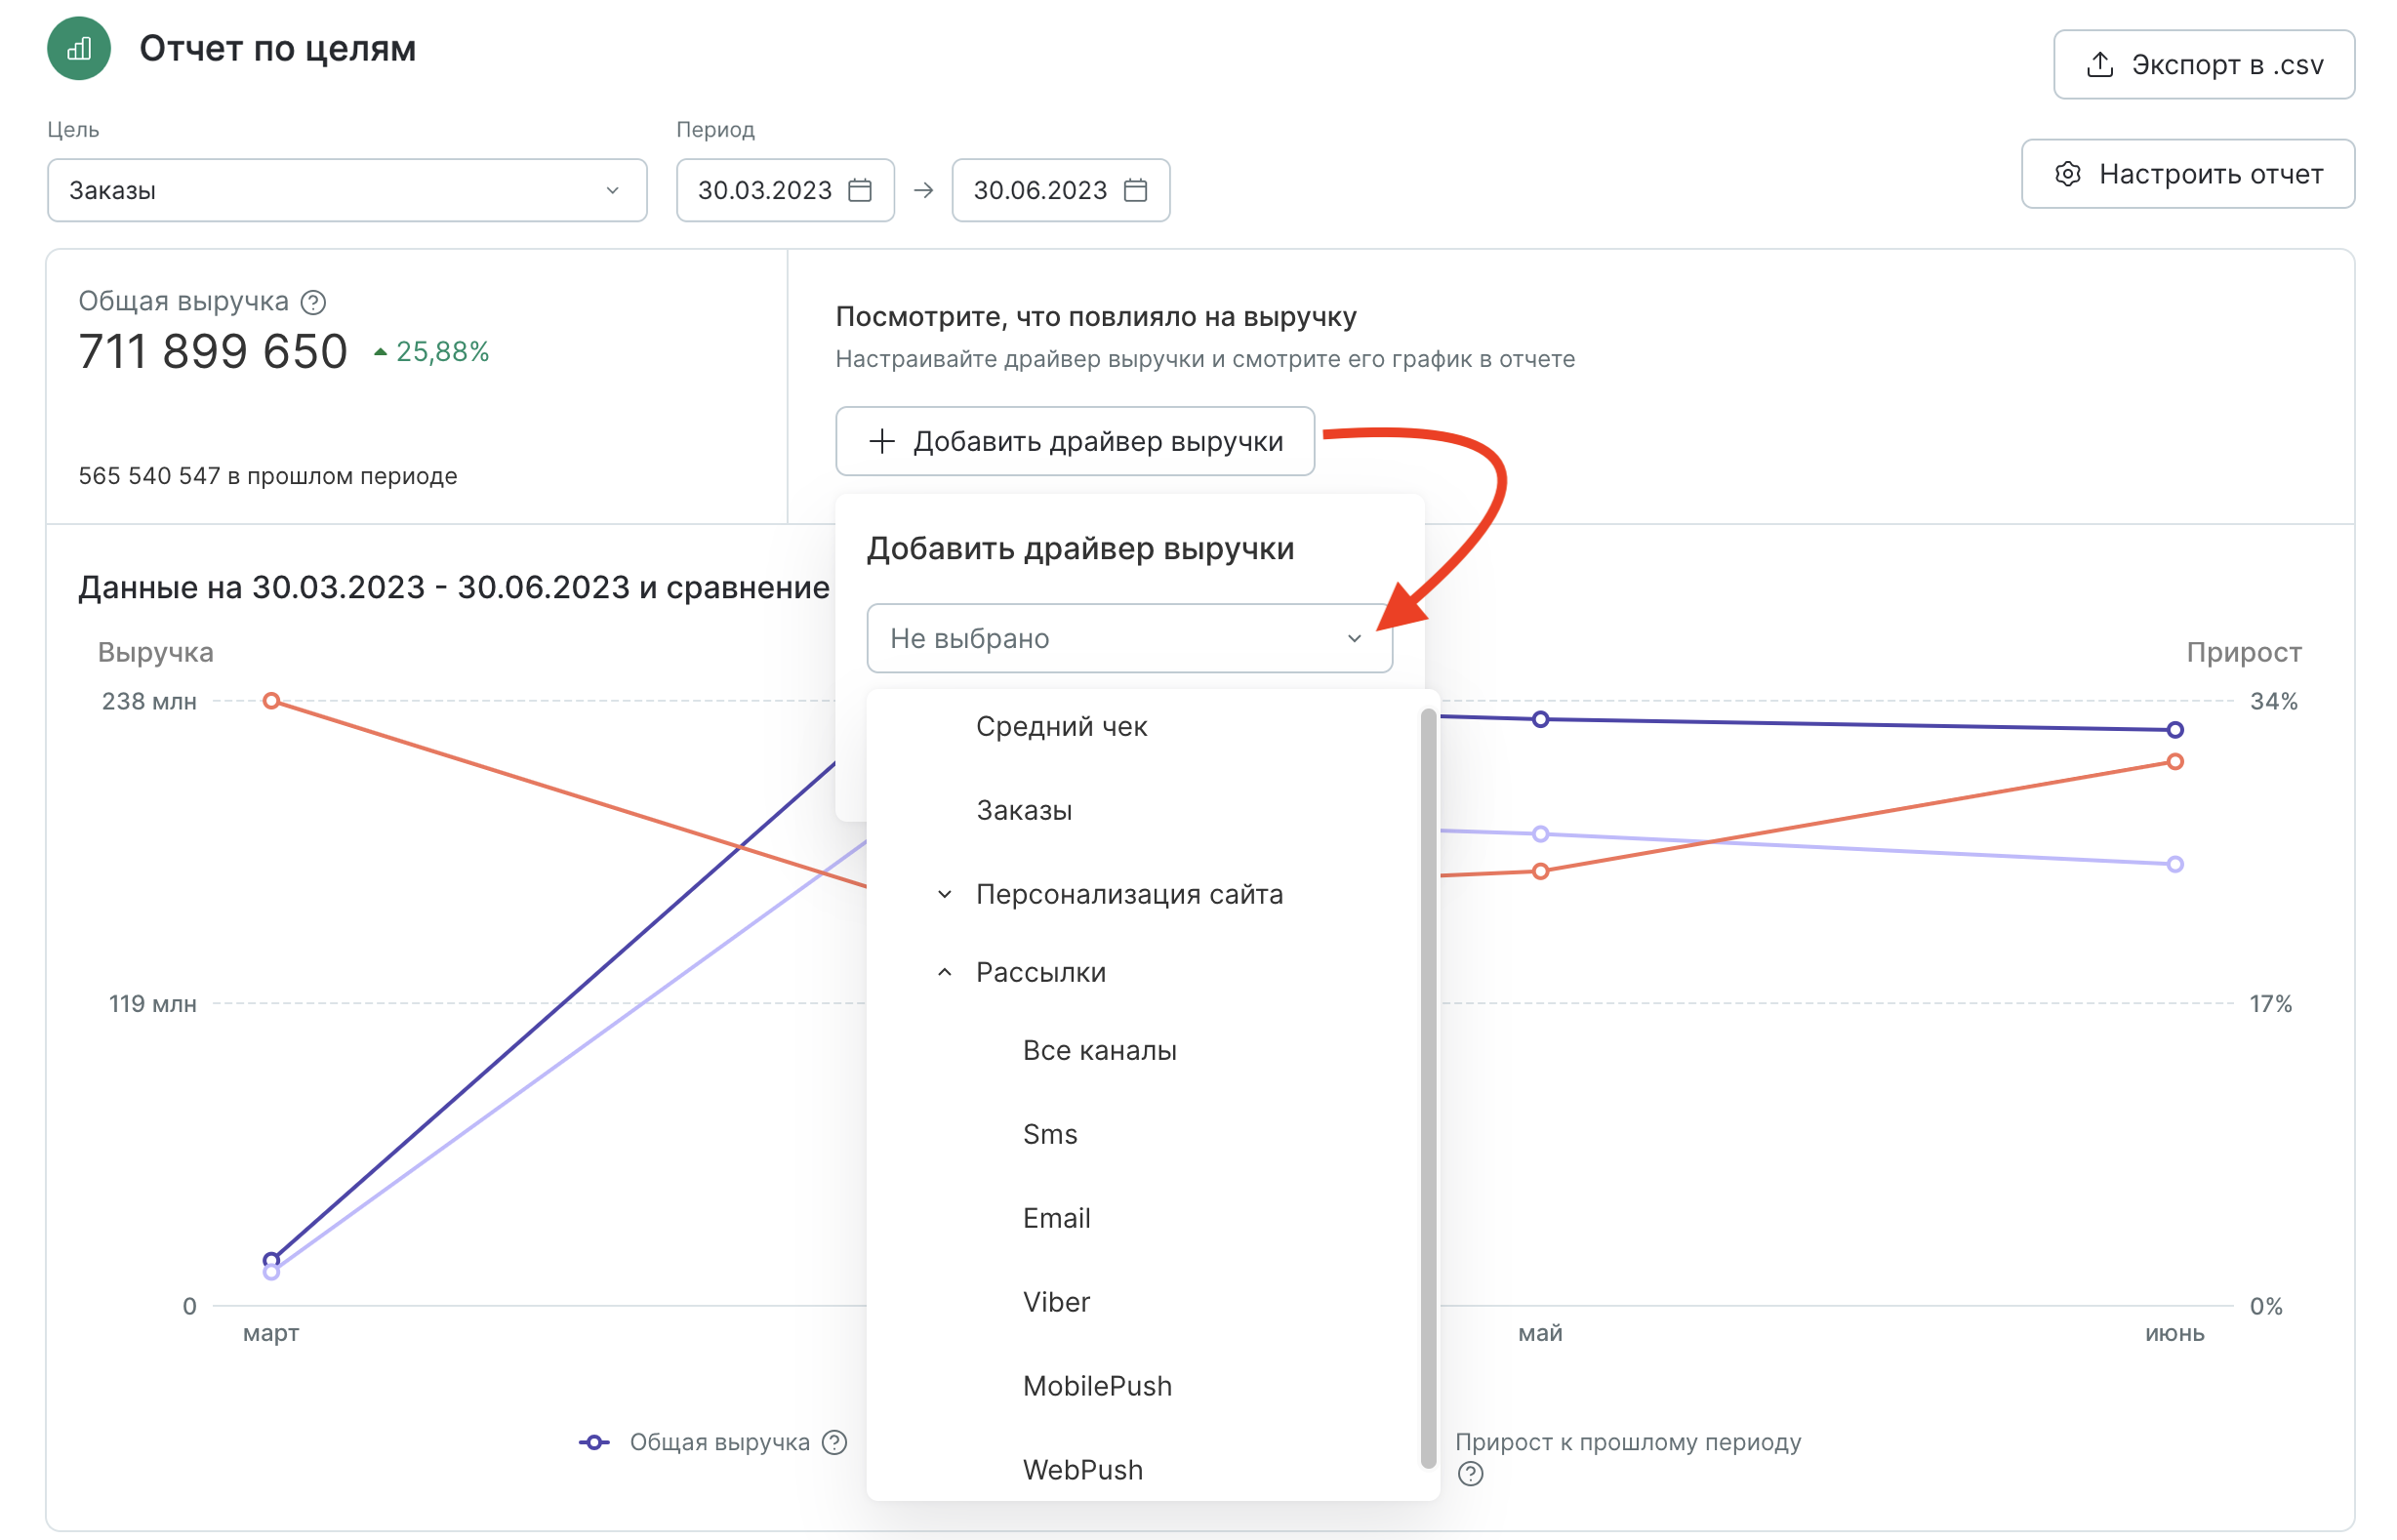
Task: Choose WebPush channel in the list
Action: pyautogui.click(x=1082, y=1471)
